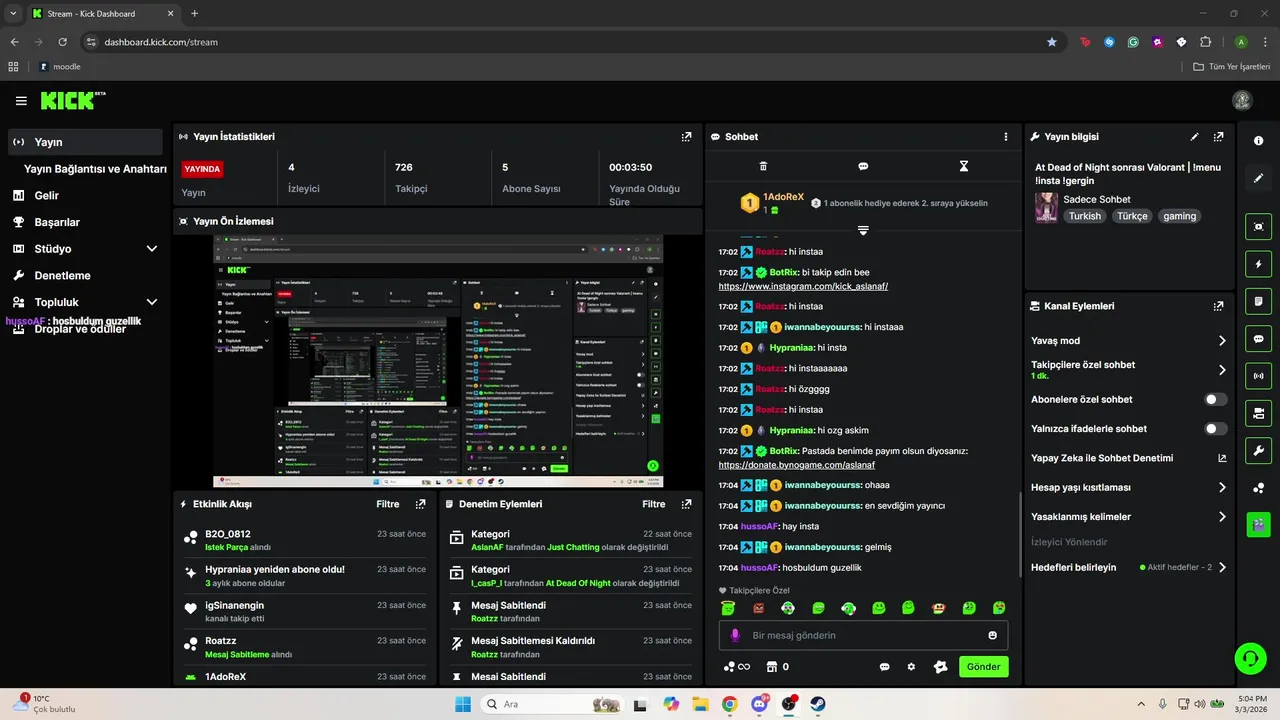This screenshot has height=720, width=1280.
Task: Click the gaming tag in stream info
Action: click(1179, 216)
